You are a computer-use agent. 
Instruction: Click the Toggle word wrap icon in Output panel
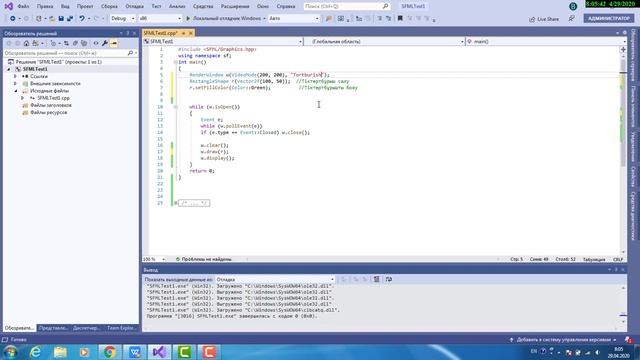[389, 279]
